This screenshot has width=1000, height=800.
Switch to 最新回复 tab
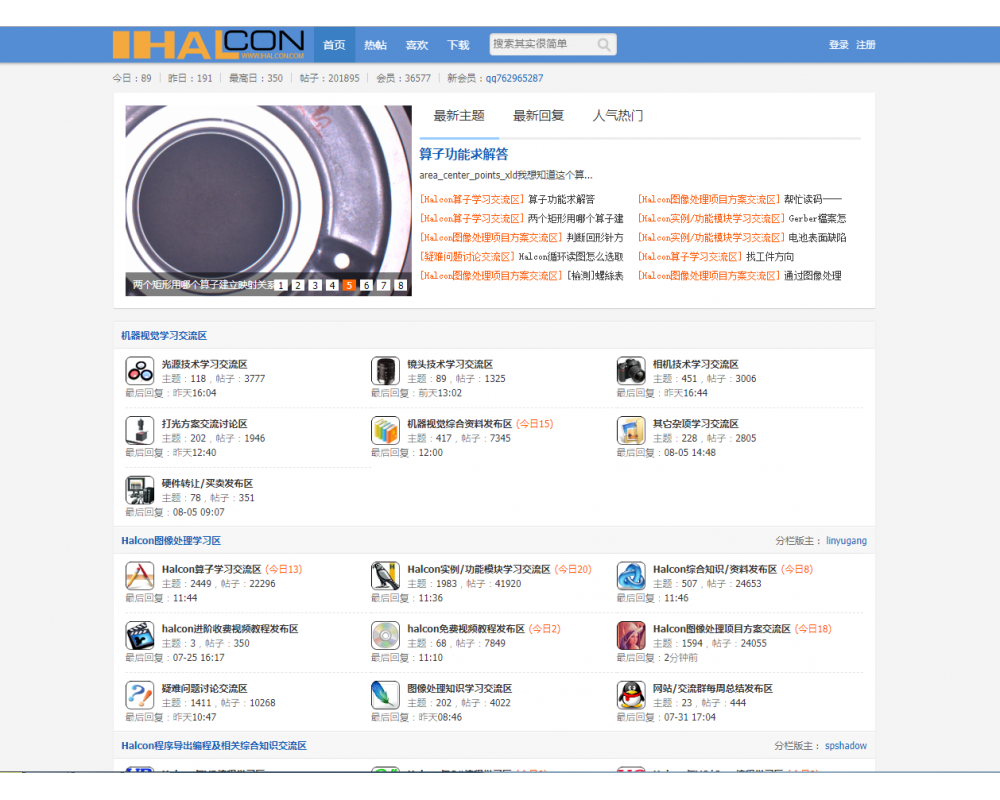(538, 115)
